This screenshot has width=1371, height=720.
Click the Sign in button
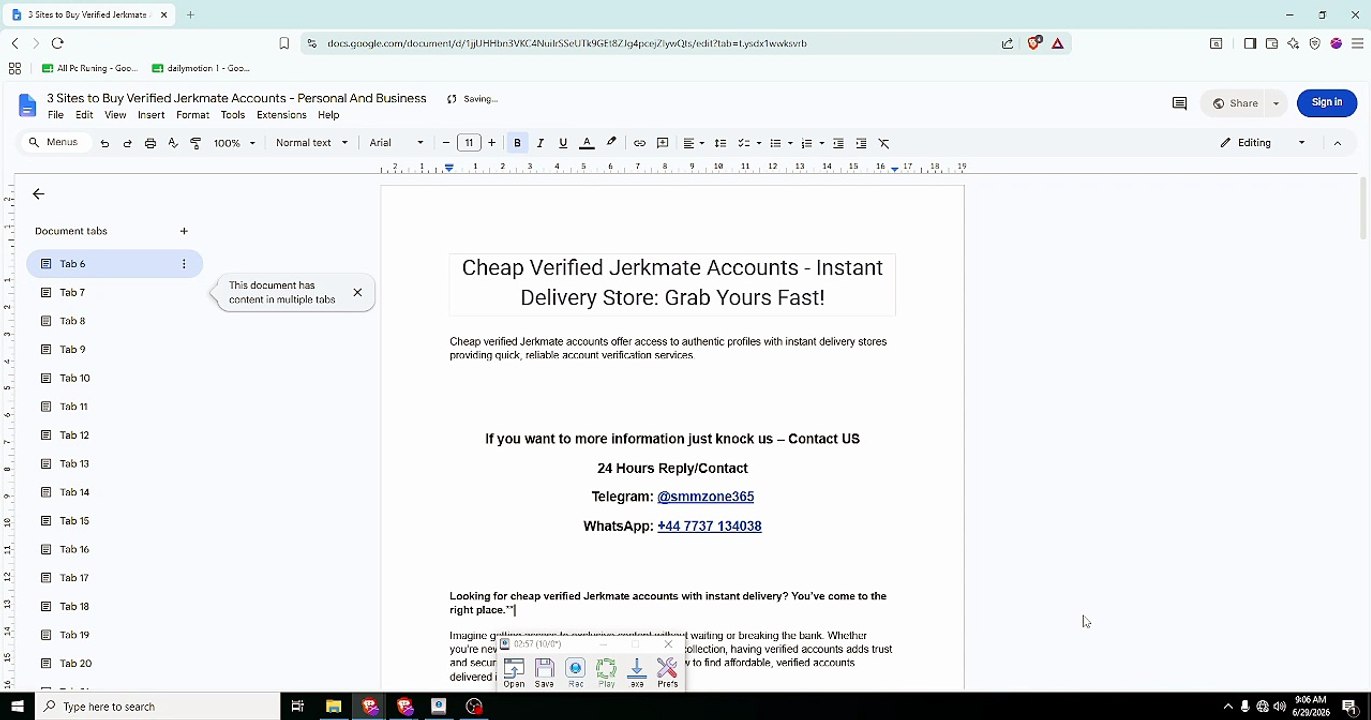pos(1327,103)
